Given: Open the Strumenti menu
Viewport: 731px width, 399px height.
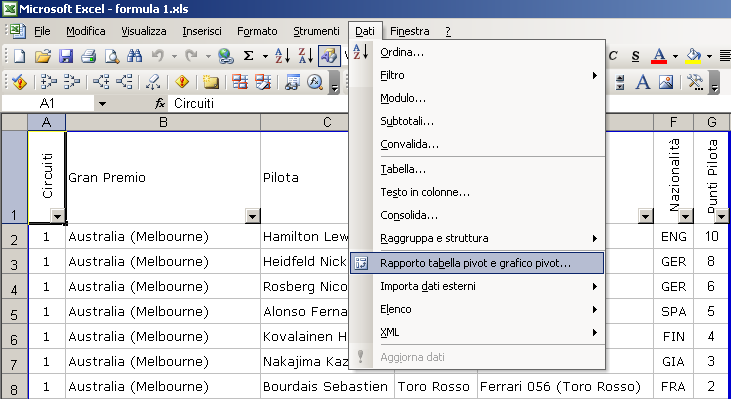Looking at the screenshot, I should point(316,31).
